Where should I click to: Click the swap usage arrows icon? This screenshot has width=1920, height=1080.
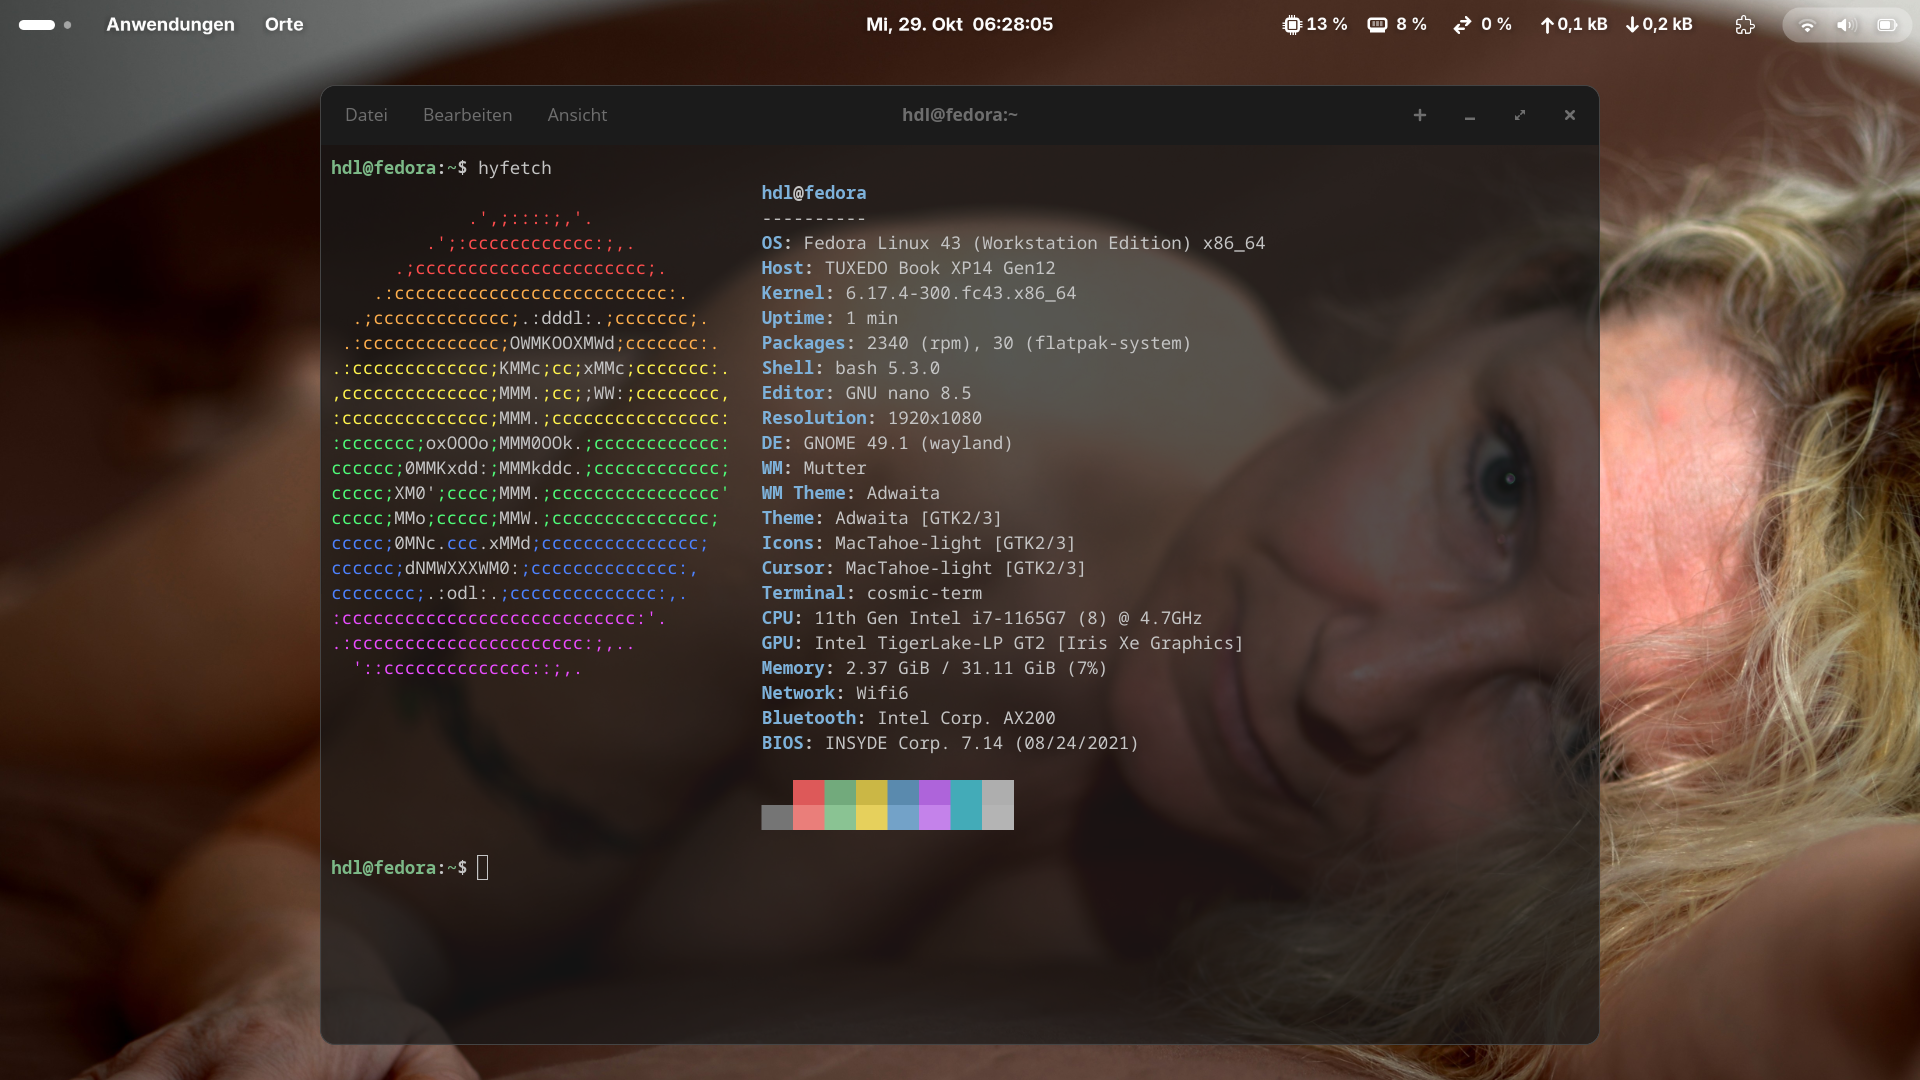[x=1462, y=25]
